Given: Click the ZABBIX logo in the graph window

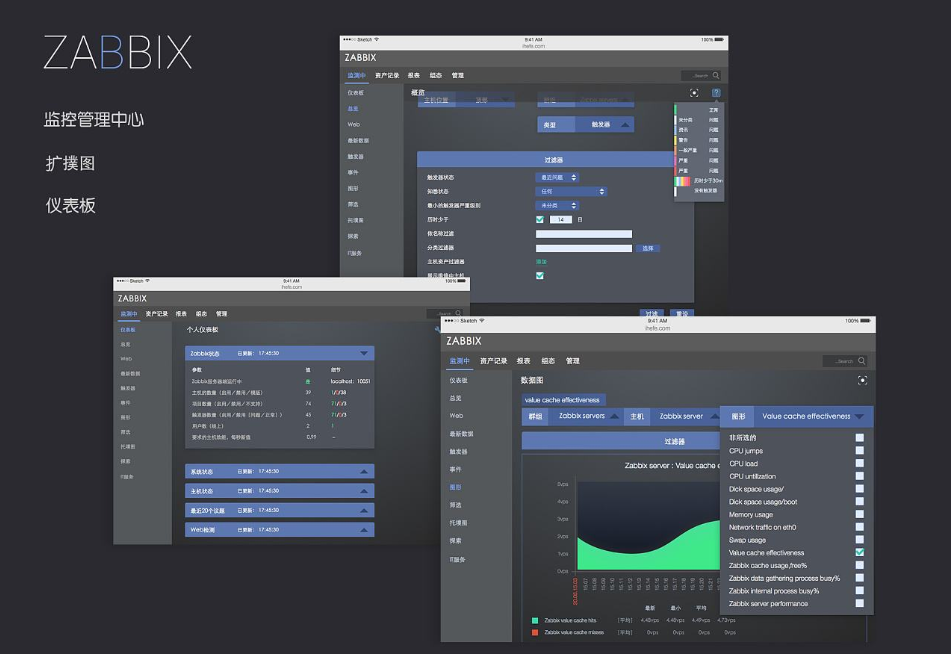Looking at the screenshot, I should pyautogui.click(x=464, y=341).
